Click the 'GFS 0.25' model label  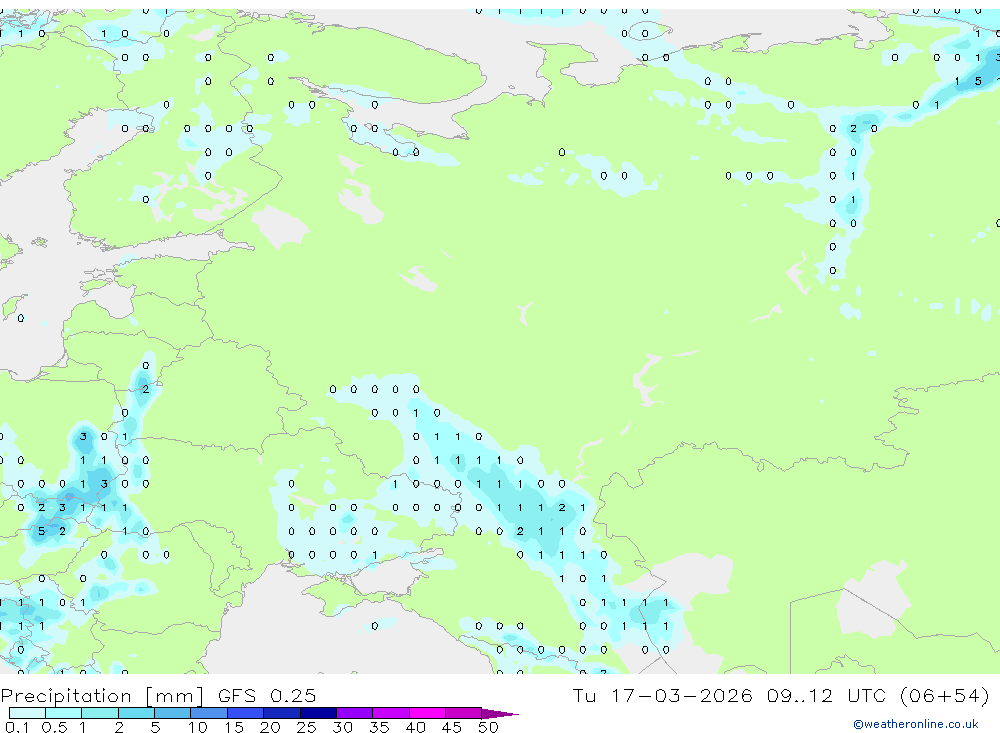tap(267, 695)
